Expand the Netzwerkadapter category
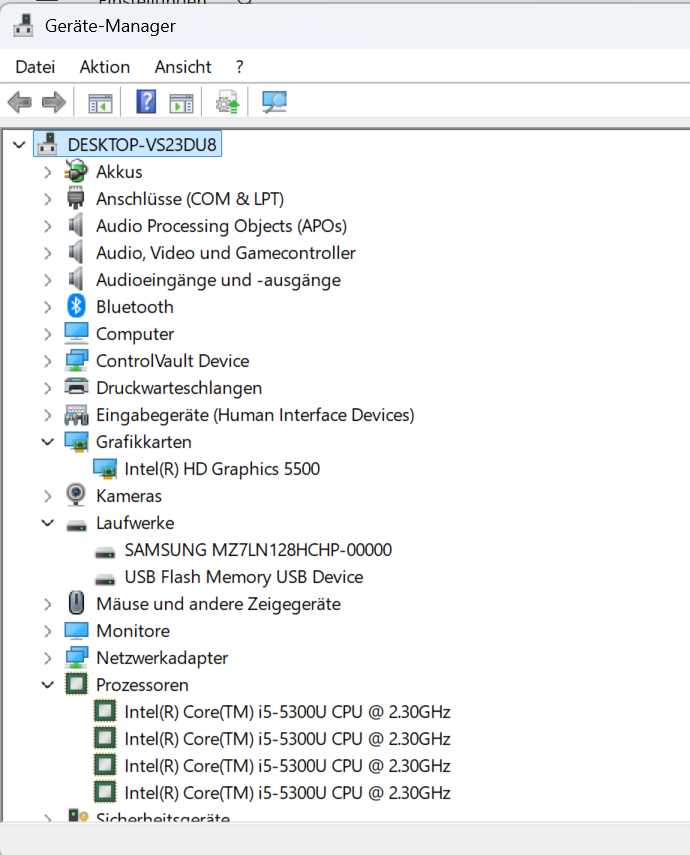Viewport: 690px width, 855px height. coord(47,658)
